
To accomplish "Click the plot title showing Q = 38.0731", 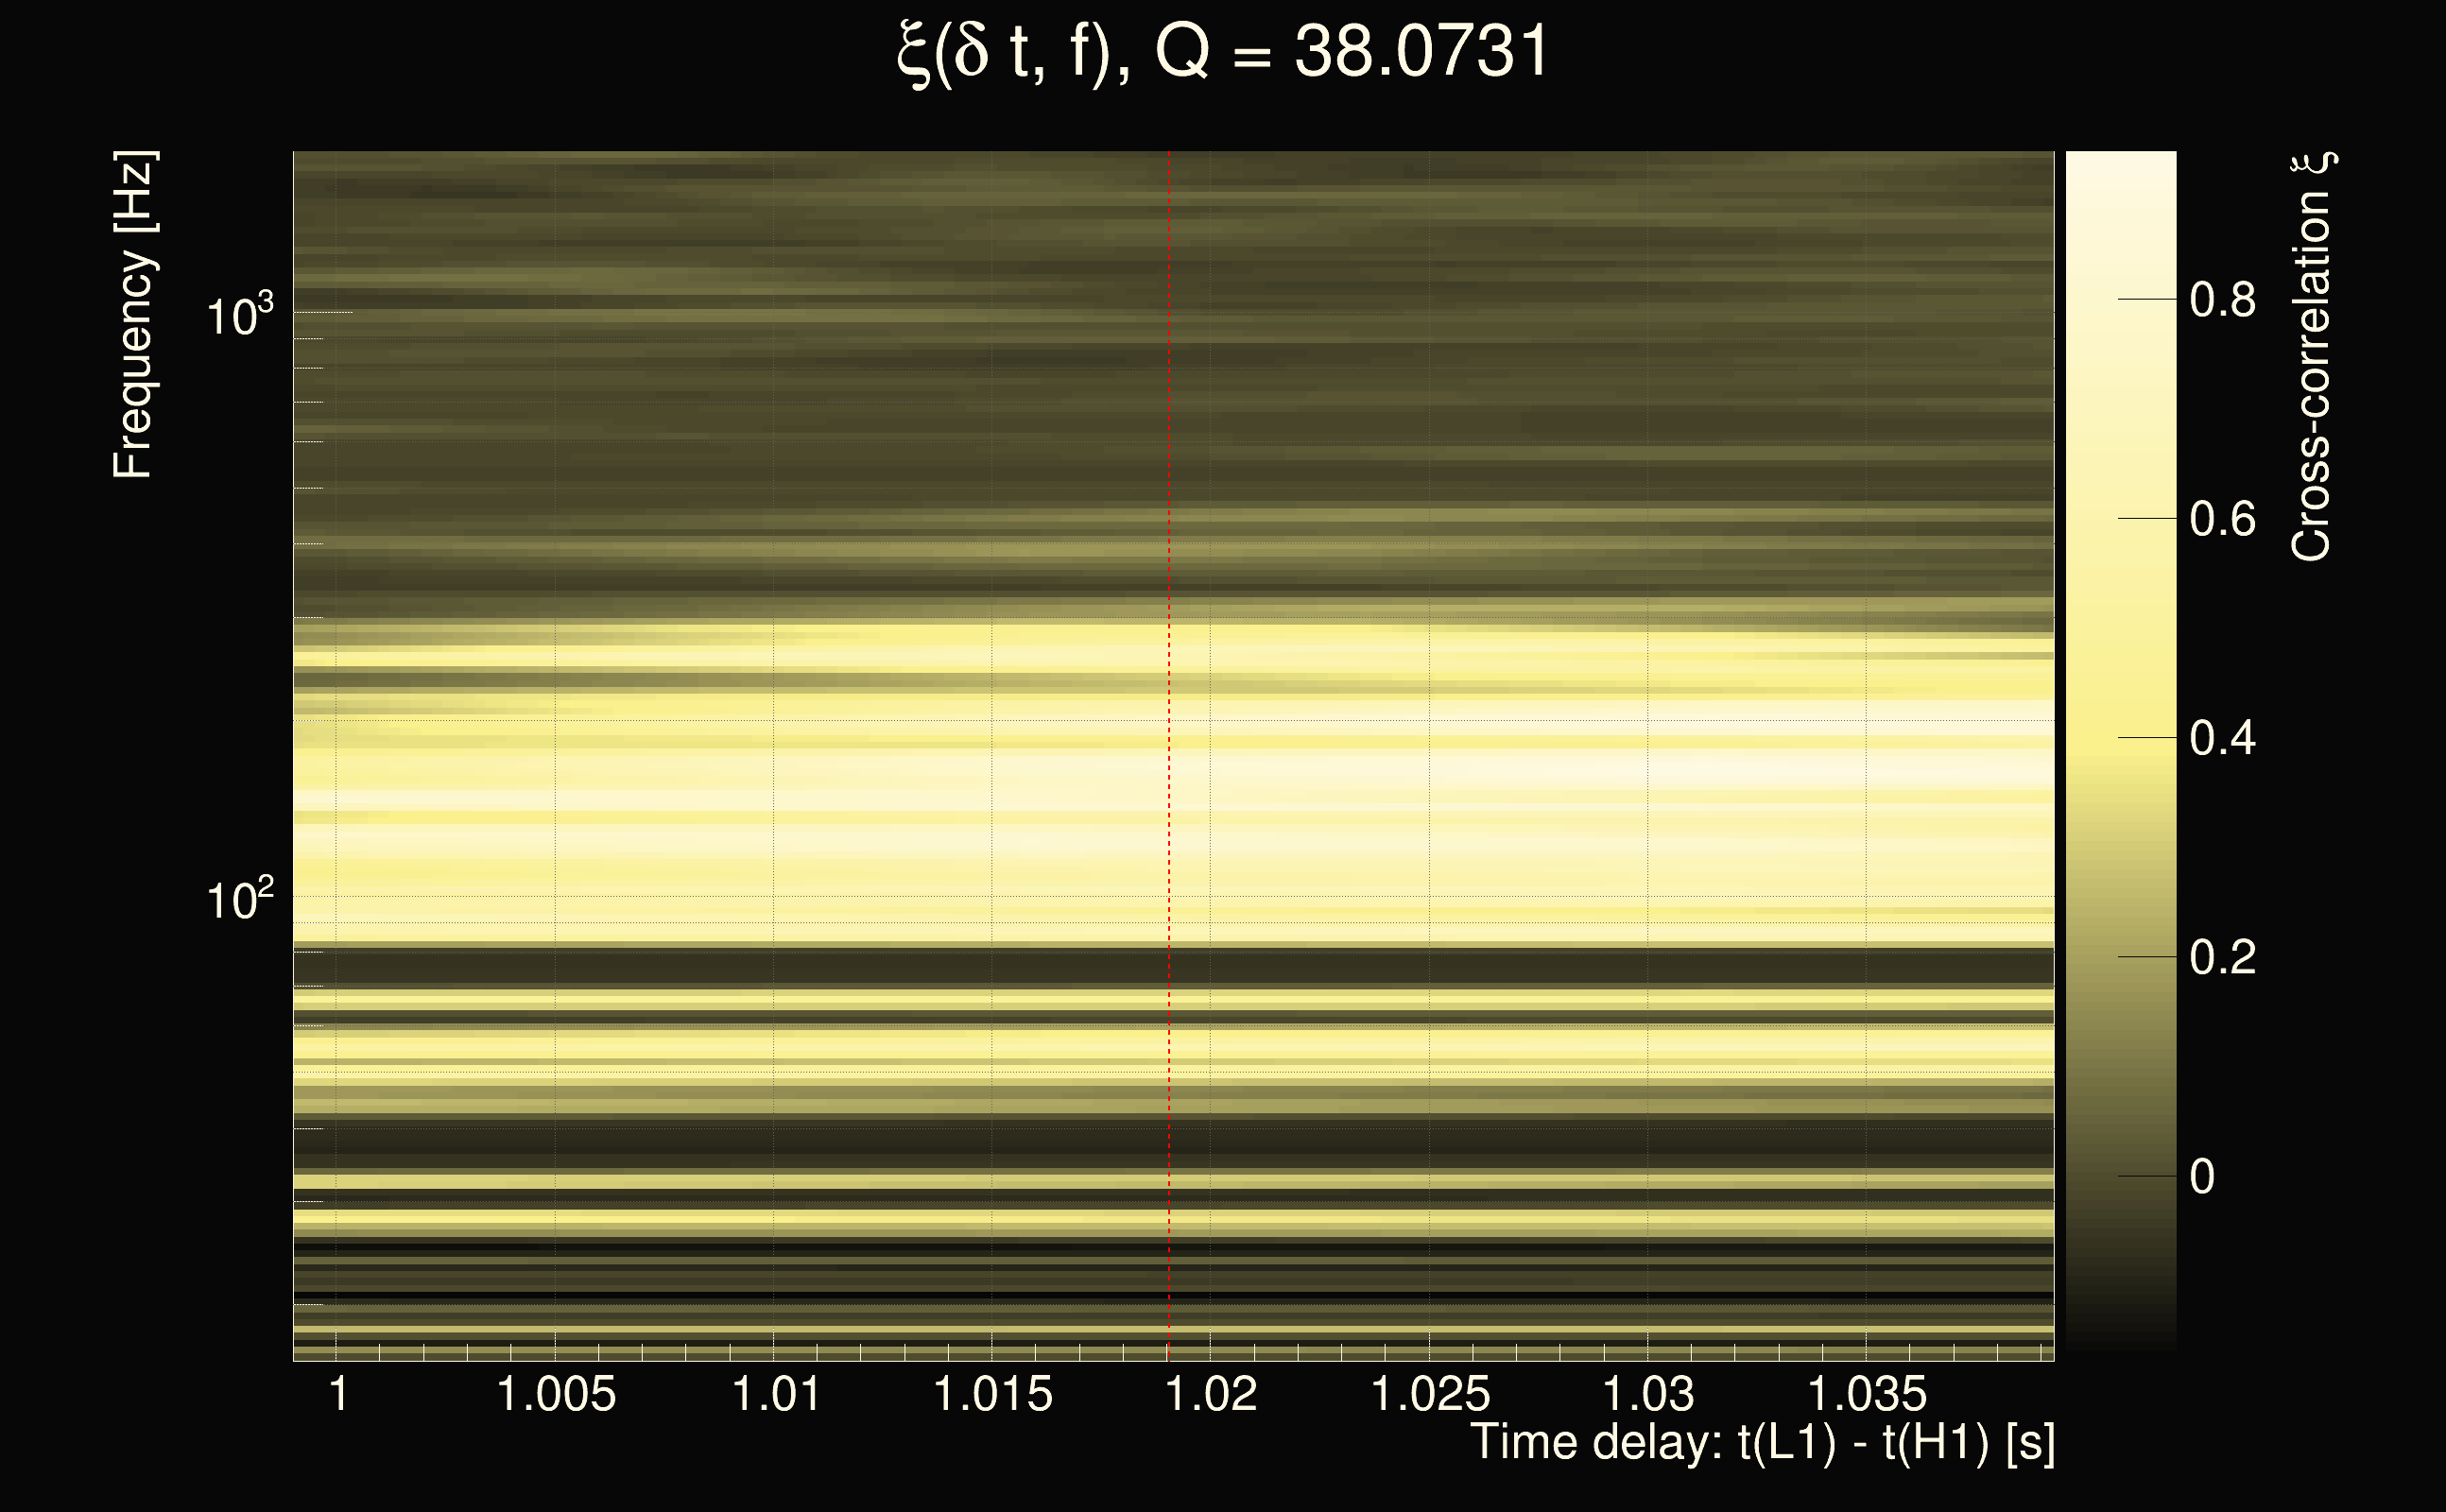I will point(1222,52).
